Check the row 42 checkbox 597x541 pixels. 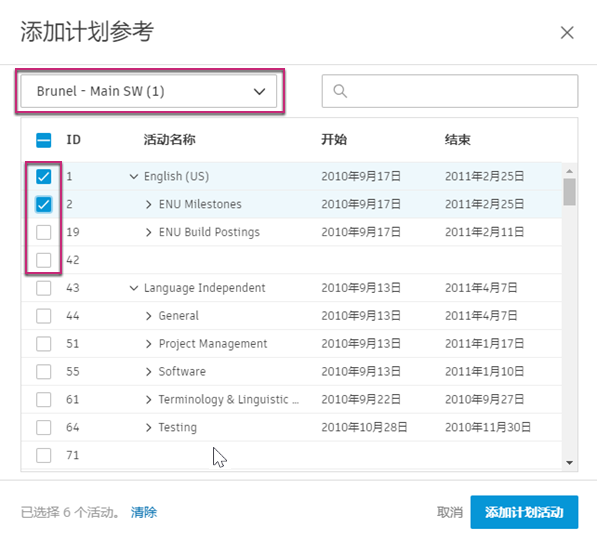pyautogui.click(x=43, y=260)
